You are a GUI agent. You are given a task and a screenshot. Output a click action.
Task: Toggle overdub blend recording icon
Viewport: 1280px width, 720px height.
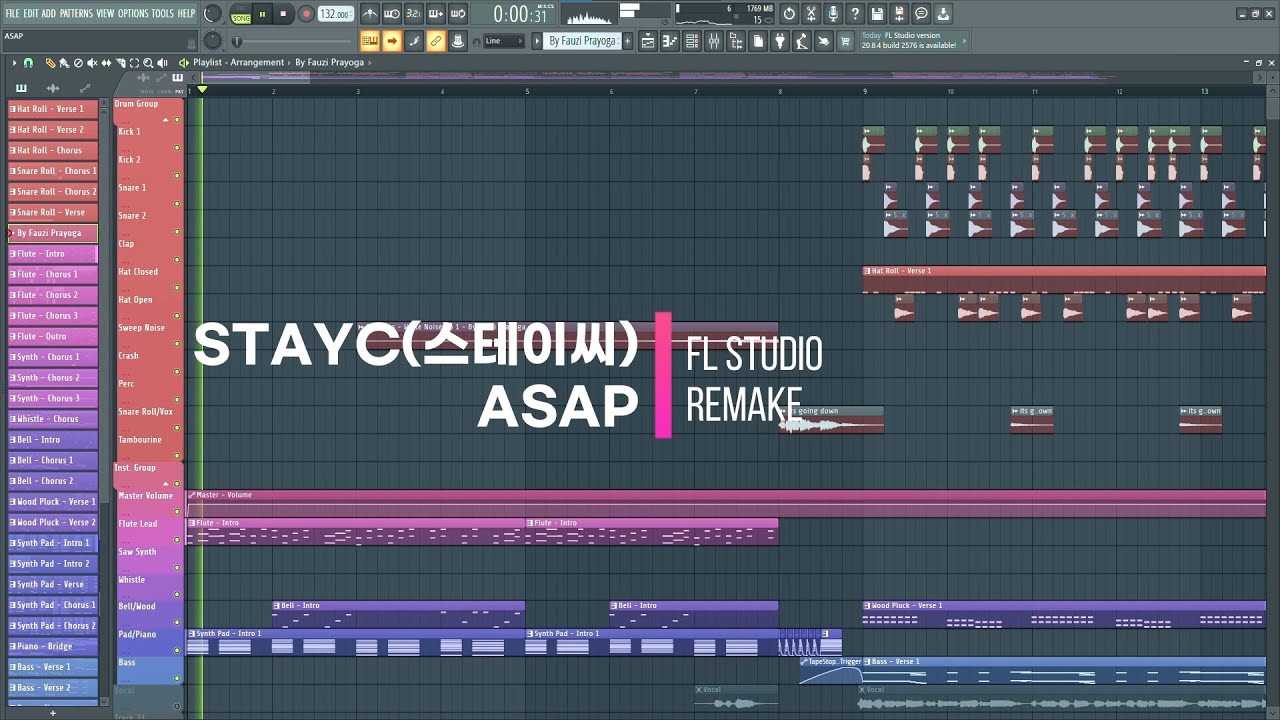tap(435, 14)
